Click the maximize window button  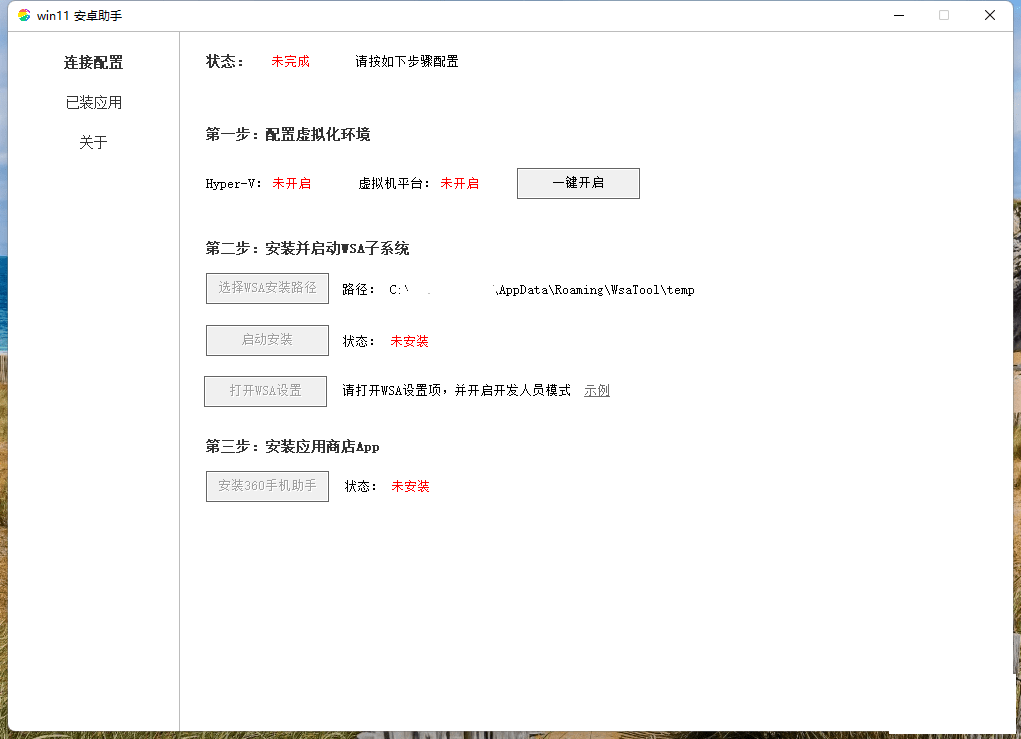point(944,15)
